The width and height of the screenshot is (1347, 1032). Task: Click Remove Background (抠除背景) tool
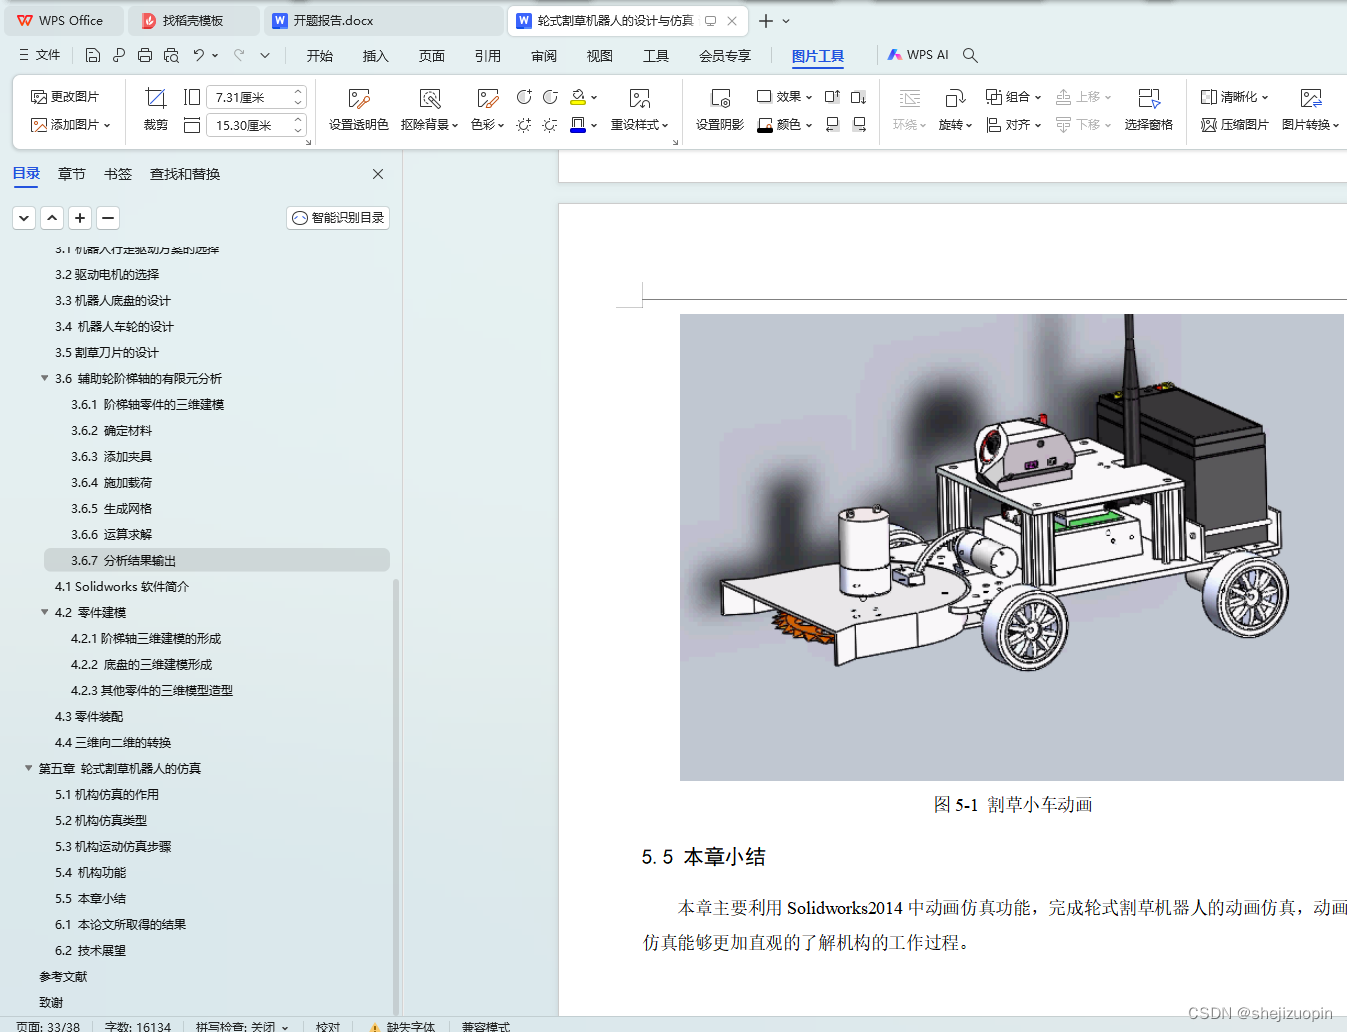click(429, 110)
